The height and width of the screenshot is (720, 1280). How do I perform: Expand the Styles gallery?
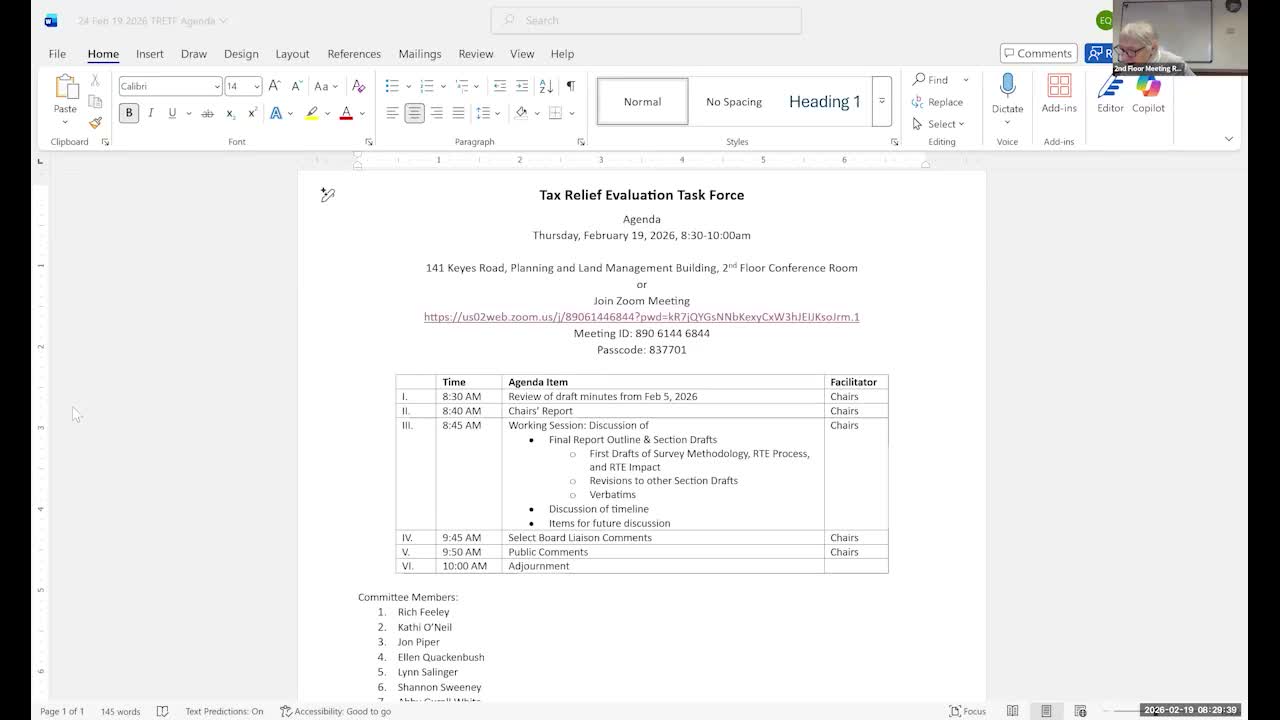[x=881, y=101]
